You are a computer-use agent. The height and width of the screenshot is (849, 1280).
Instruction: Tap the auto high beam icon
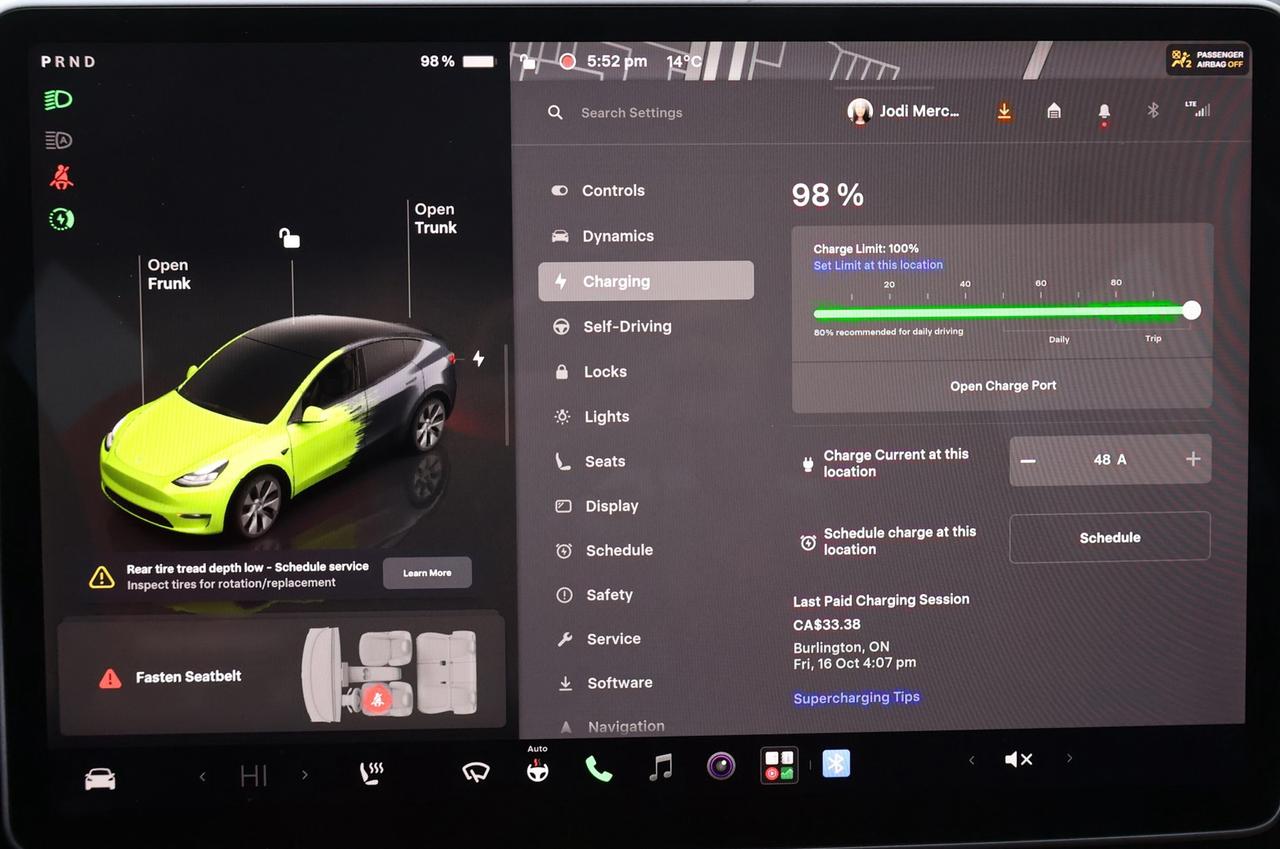click(x=59, y=141)
